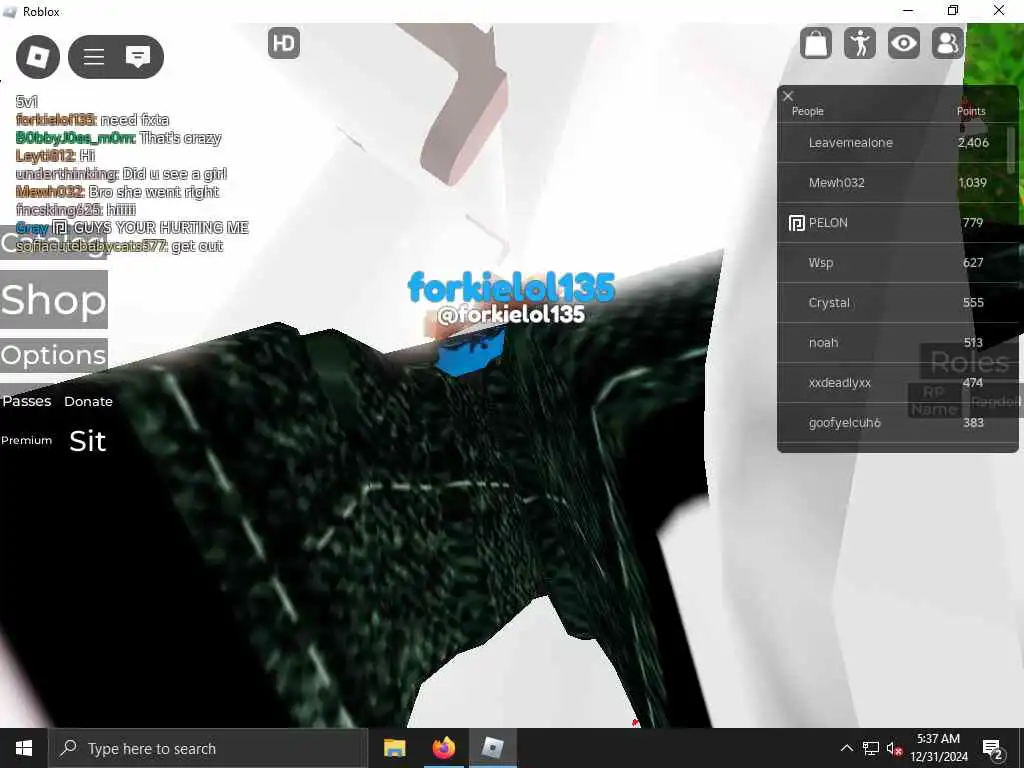
Task: Close the People leaderboard panel
Action: tap(788, 96)
